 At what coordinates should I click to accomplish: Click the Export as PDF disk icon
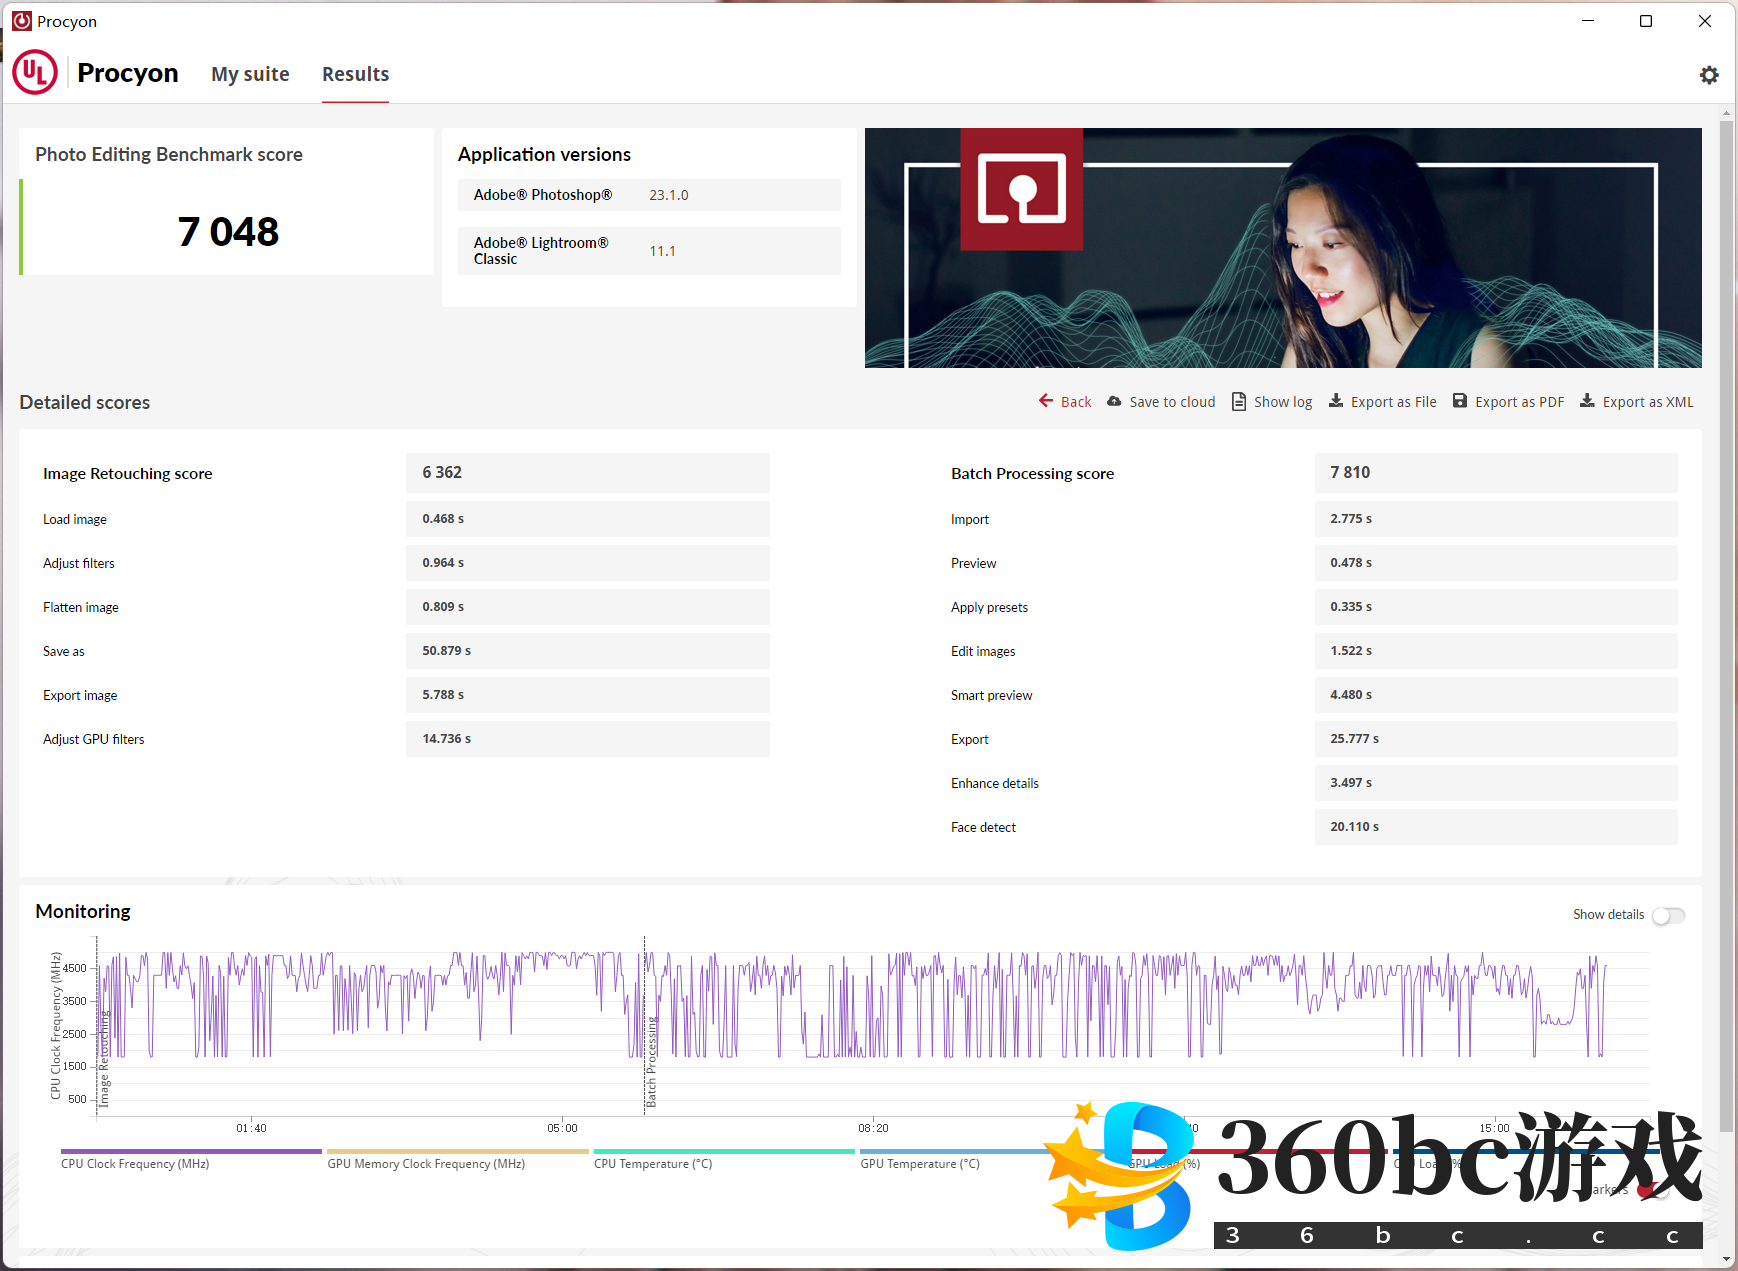[x=1460, y=401]
